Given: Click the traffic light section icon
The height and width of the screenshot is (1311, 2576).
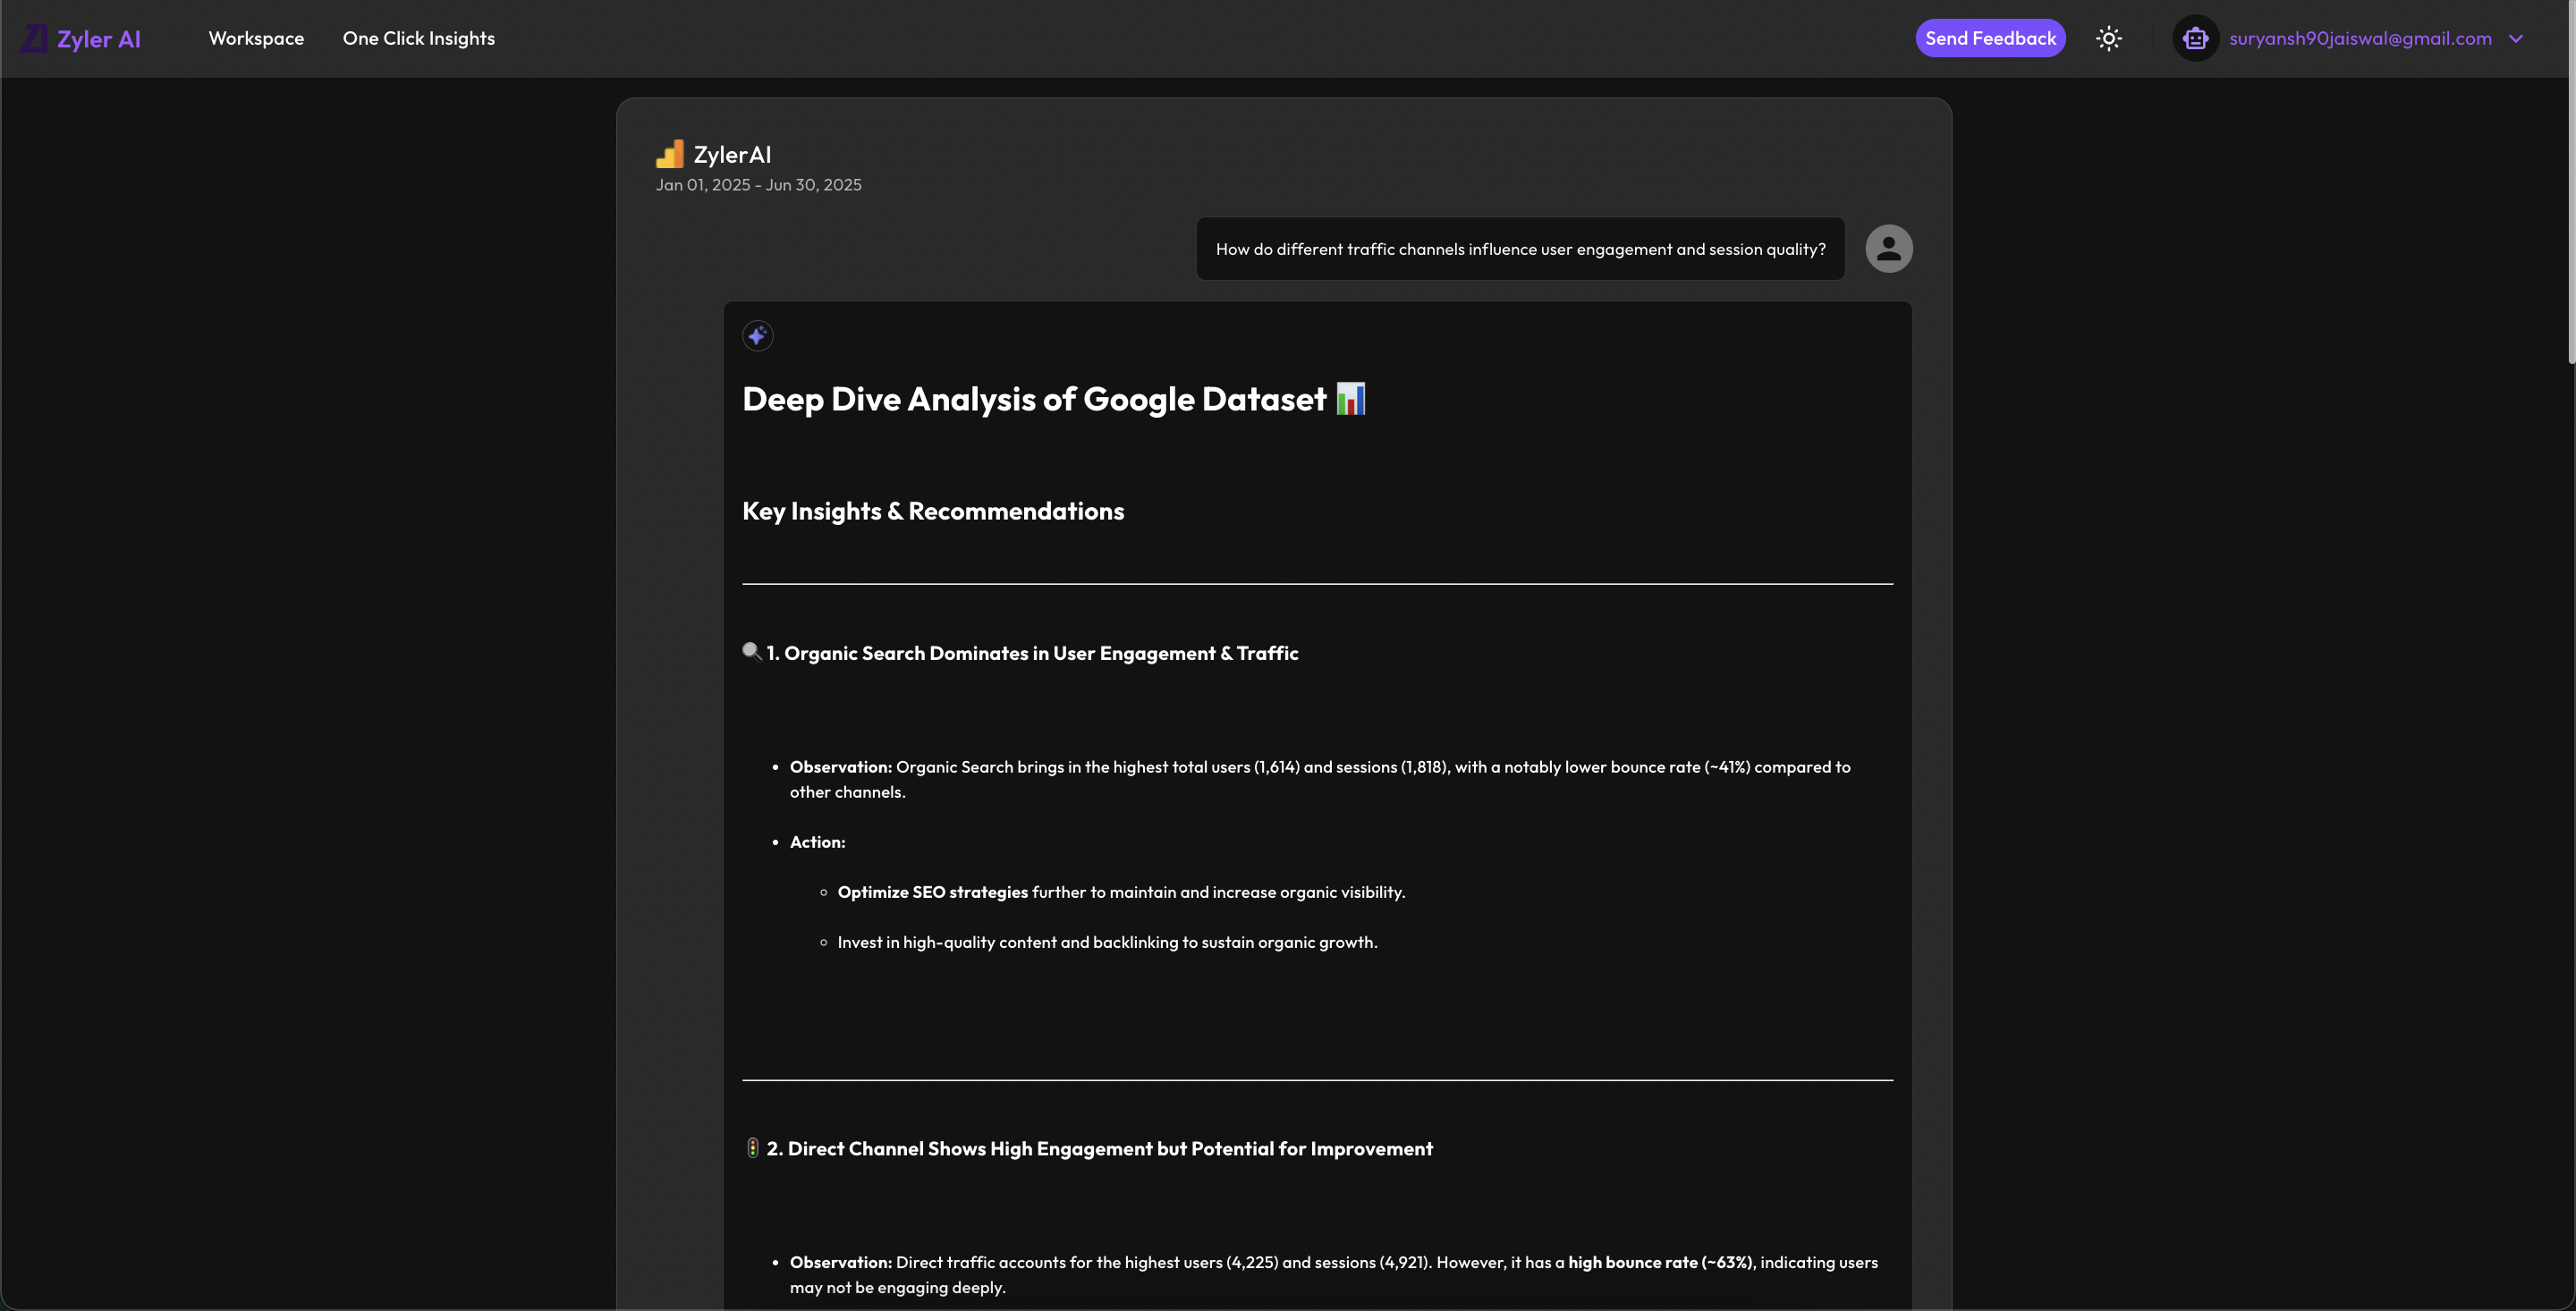Looking at the screenshot, I should [x=752, y=1148].
